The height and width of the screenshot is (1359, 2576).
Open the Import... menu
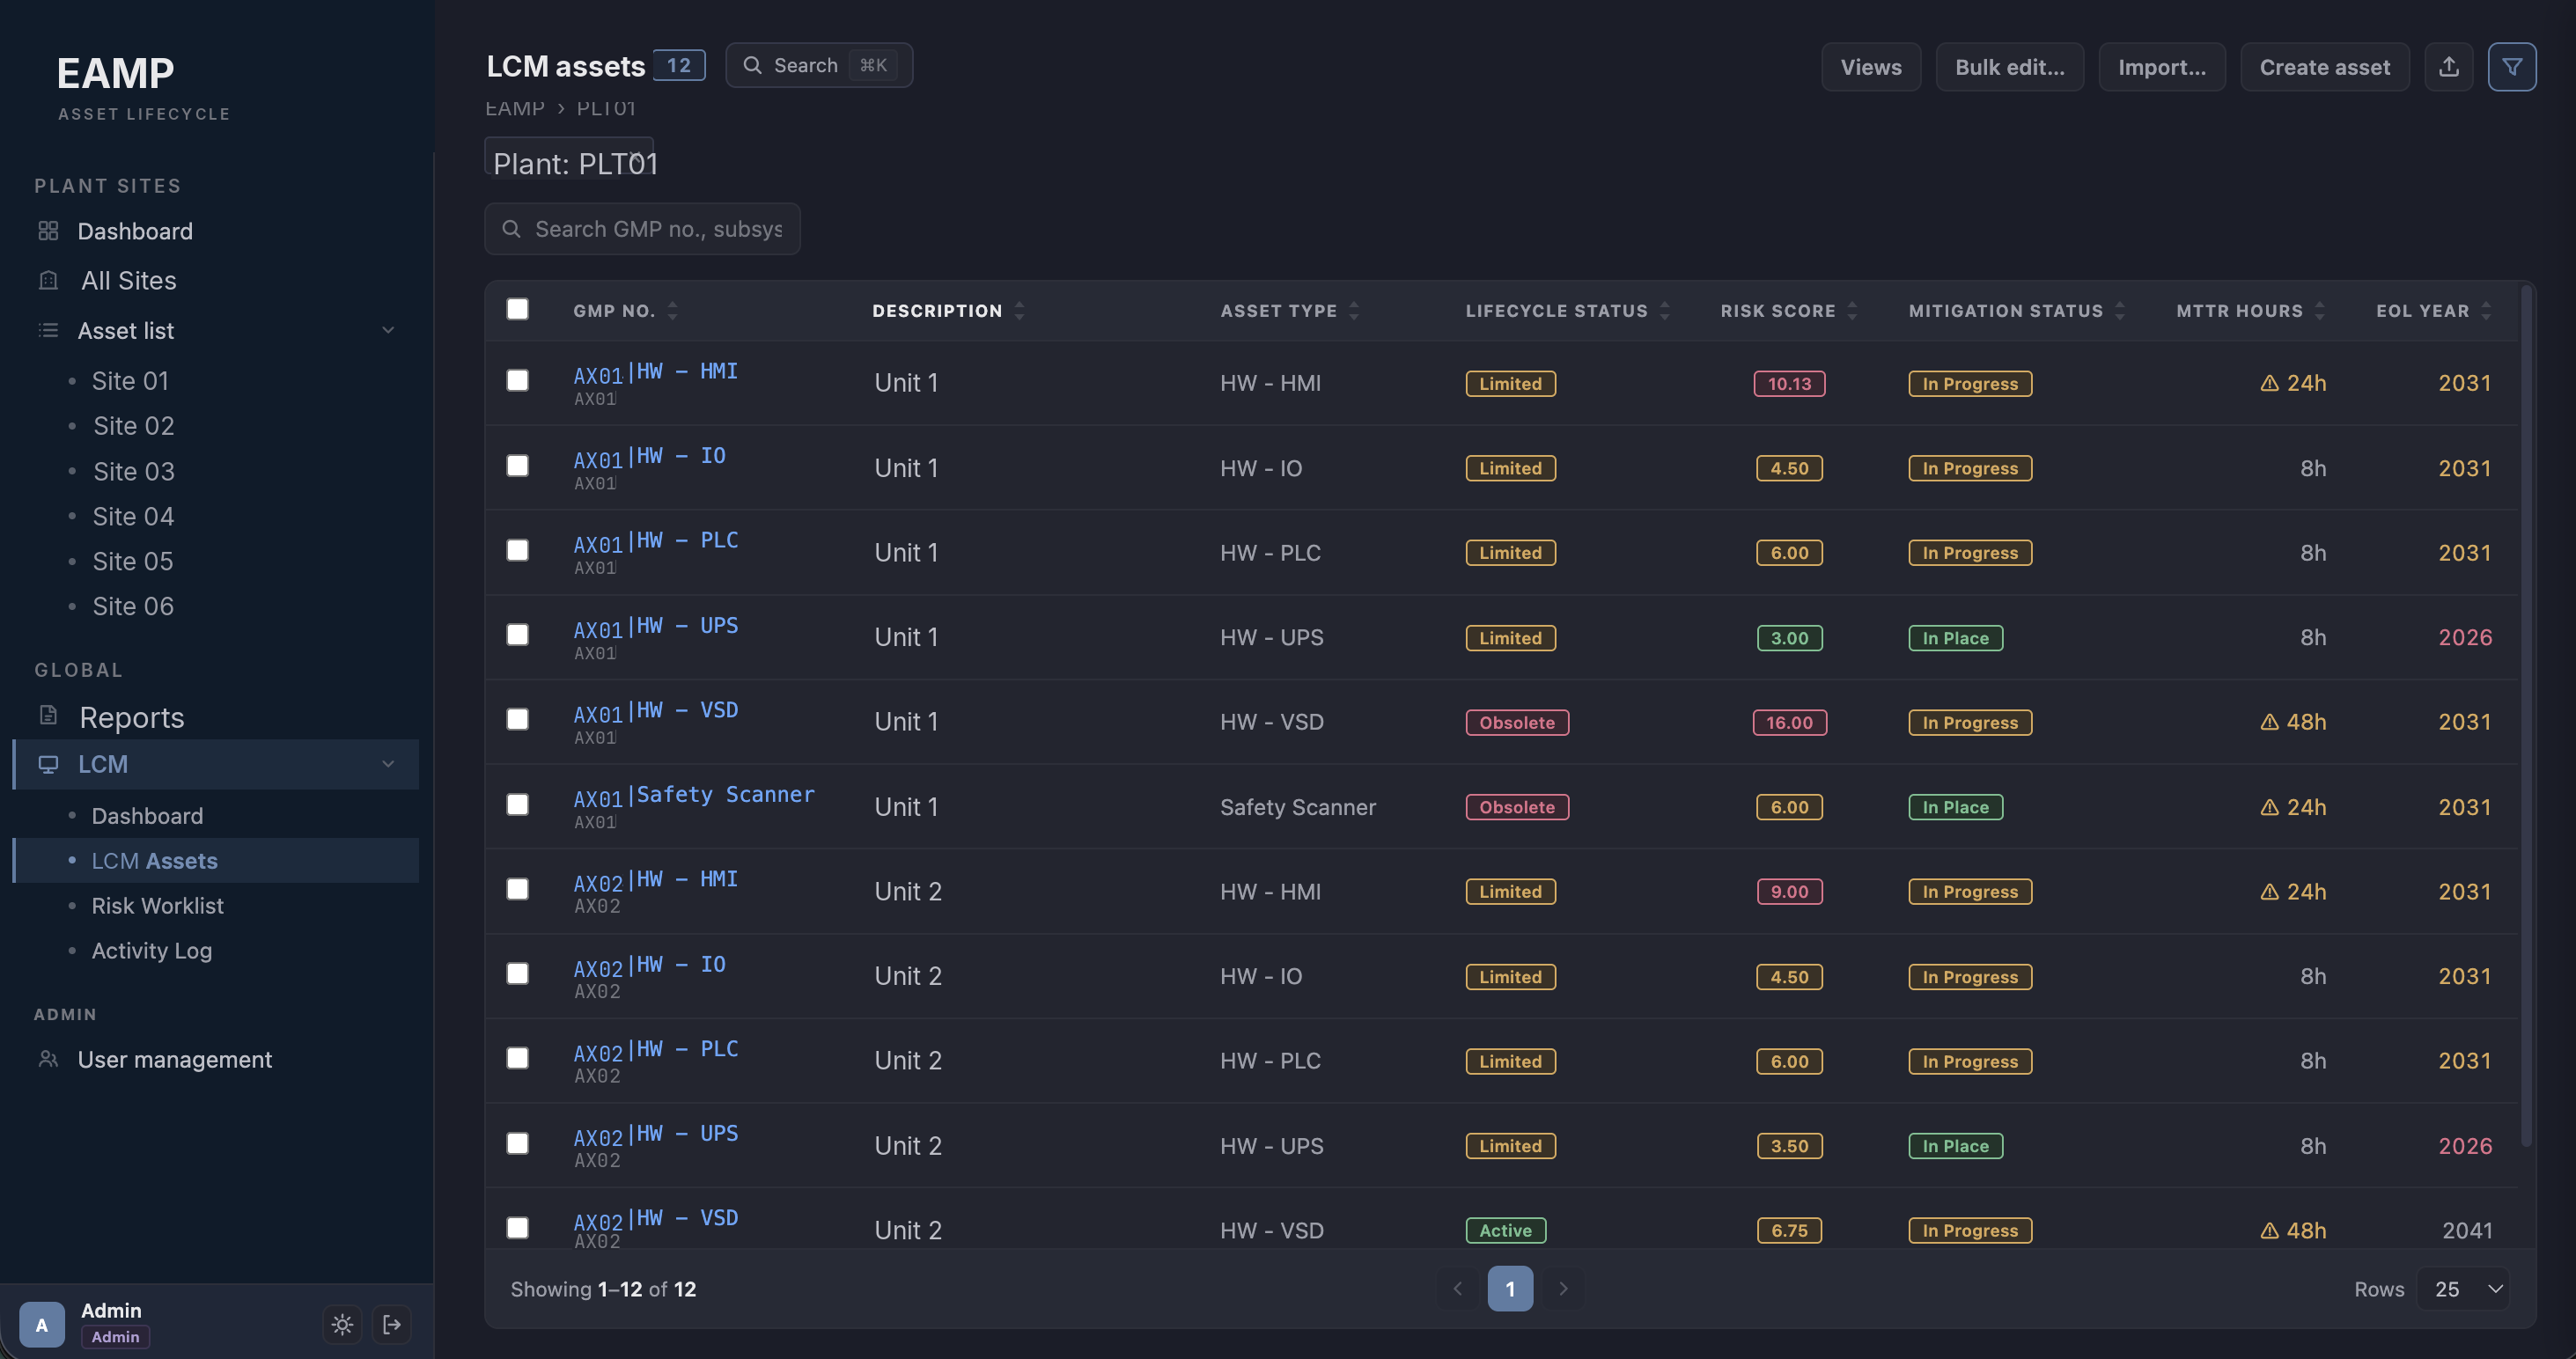(x=2162, y=67)
